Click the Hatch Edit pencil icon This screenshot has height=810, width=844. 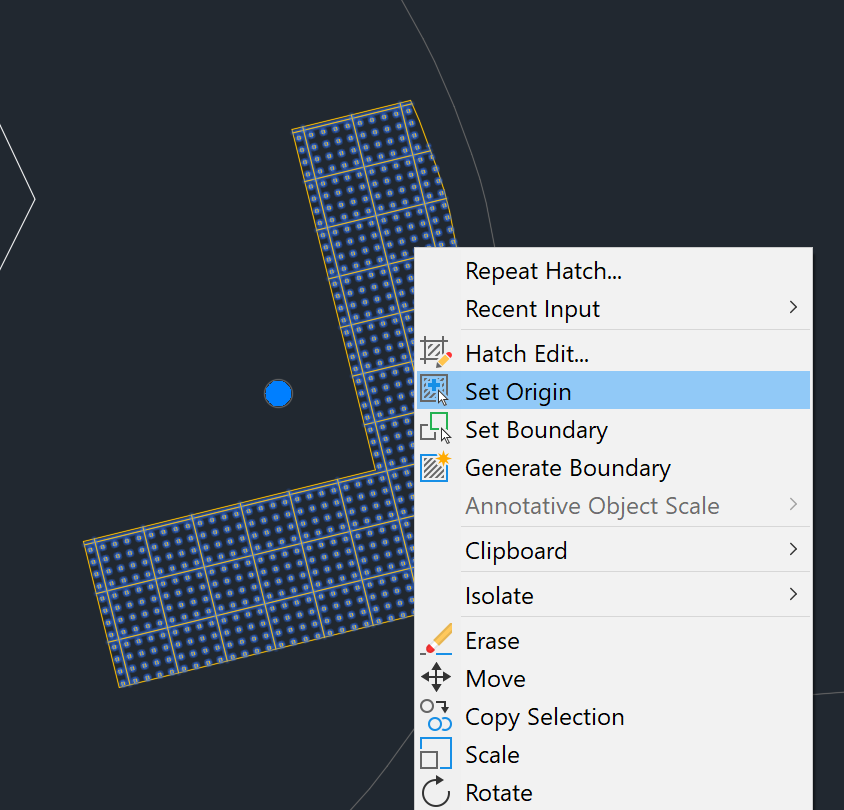(435, 353)
